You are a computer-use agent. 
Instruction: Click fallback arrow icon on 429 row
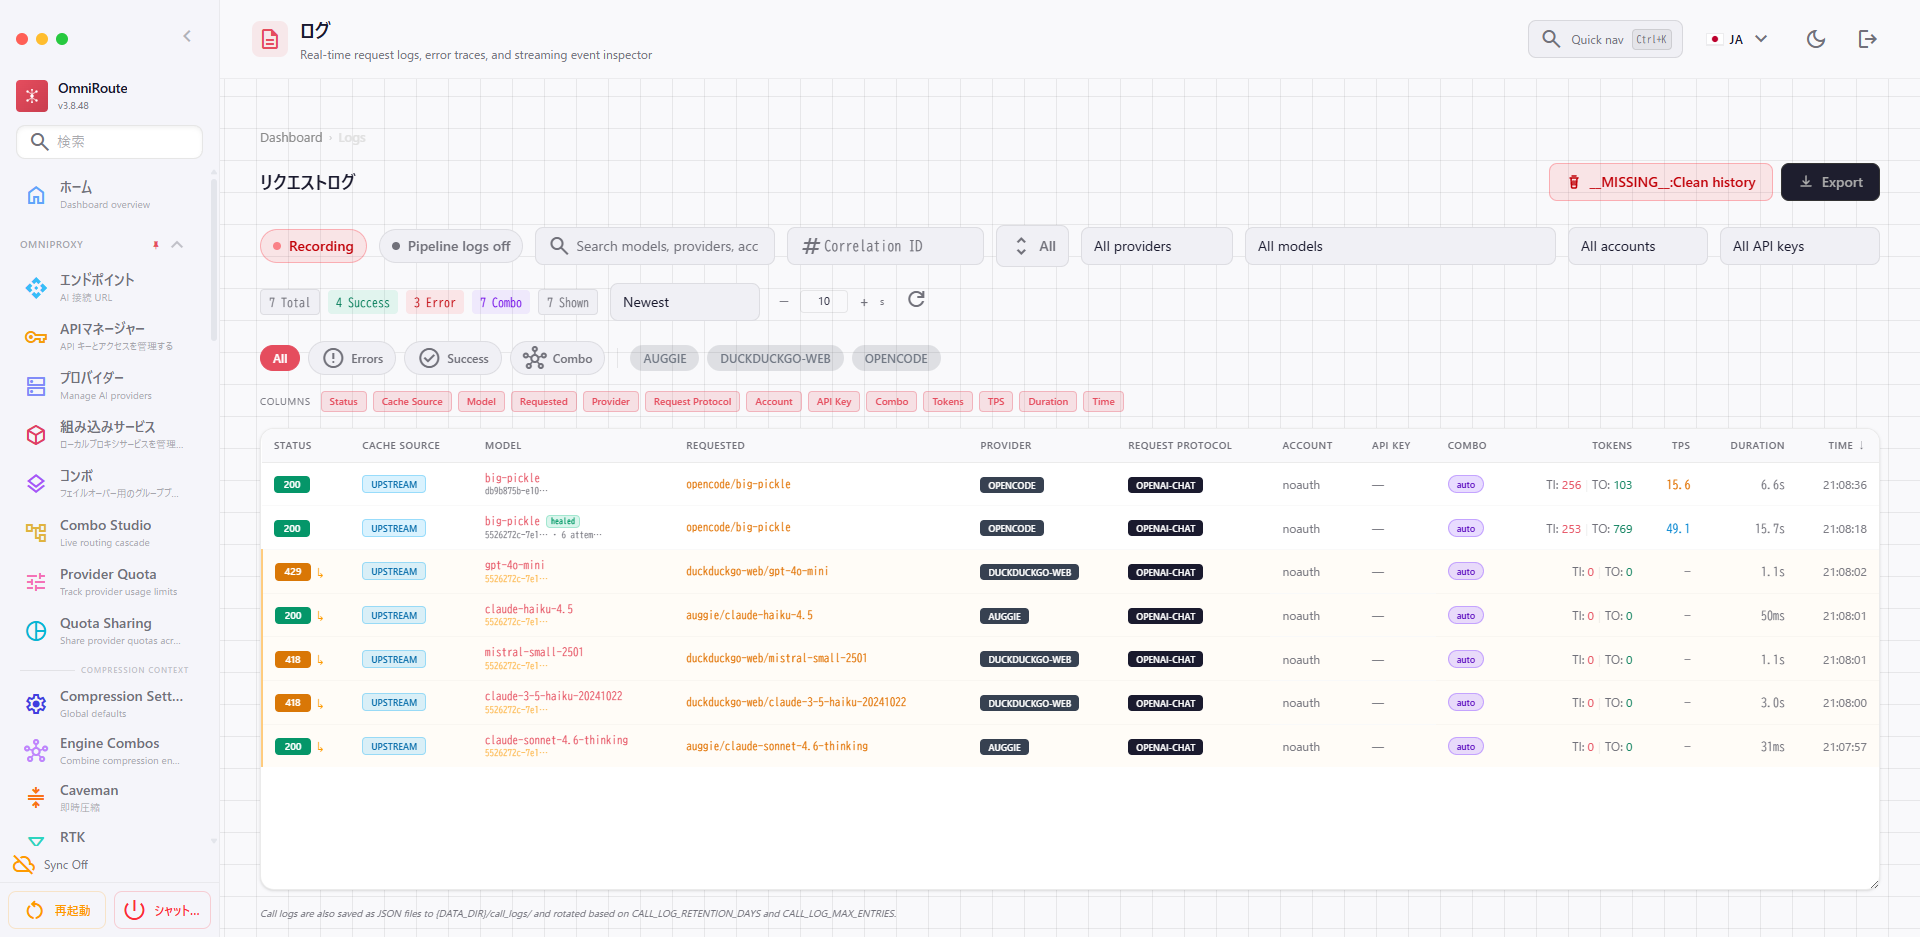(x=320, y=573)
